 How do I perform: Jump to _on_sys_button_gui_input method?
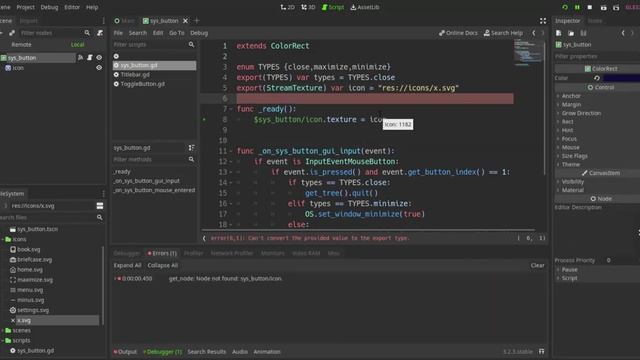(147, 181)
